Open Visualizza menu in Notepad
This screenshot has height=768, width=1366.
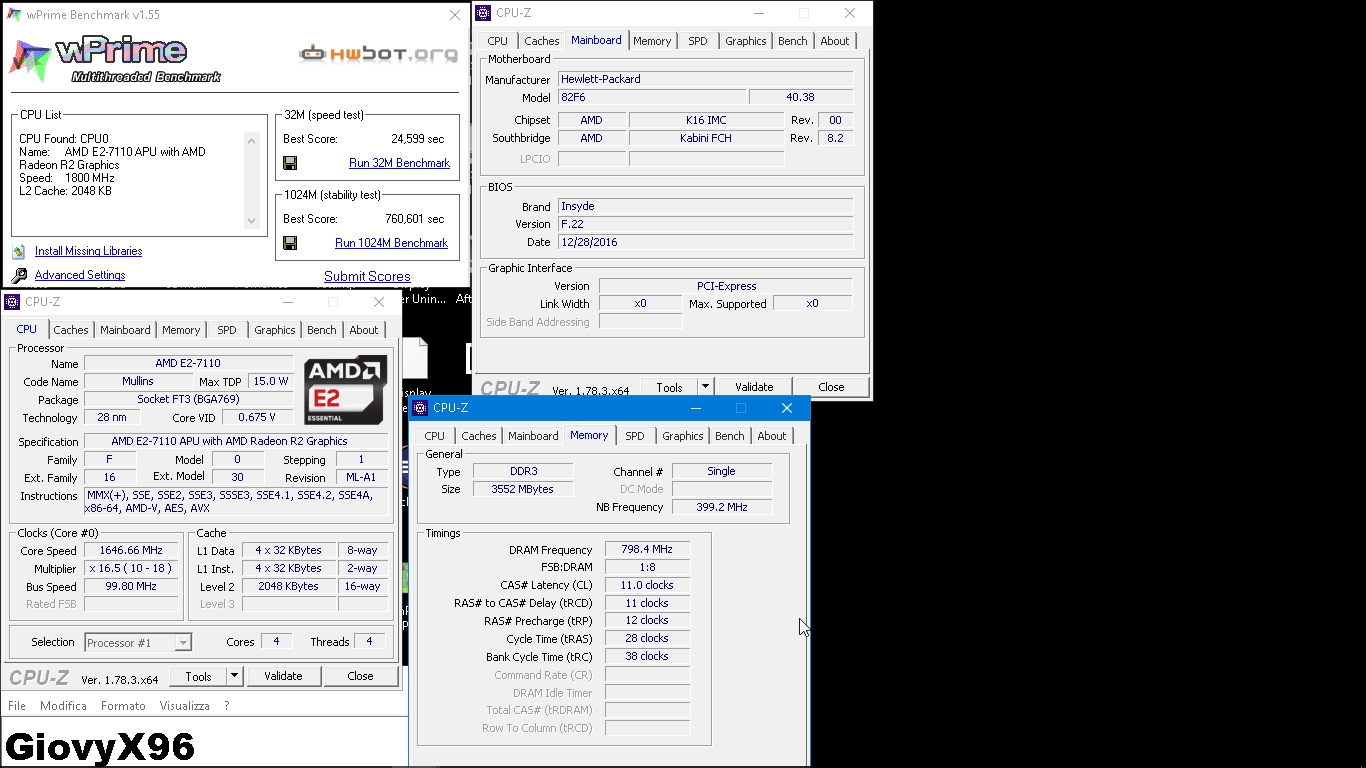pyautogui.click(x=185, y=706)
